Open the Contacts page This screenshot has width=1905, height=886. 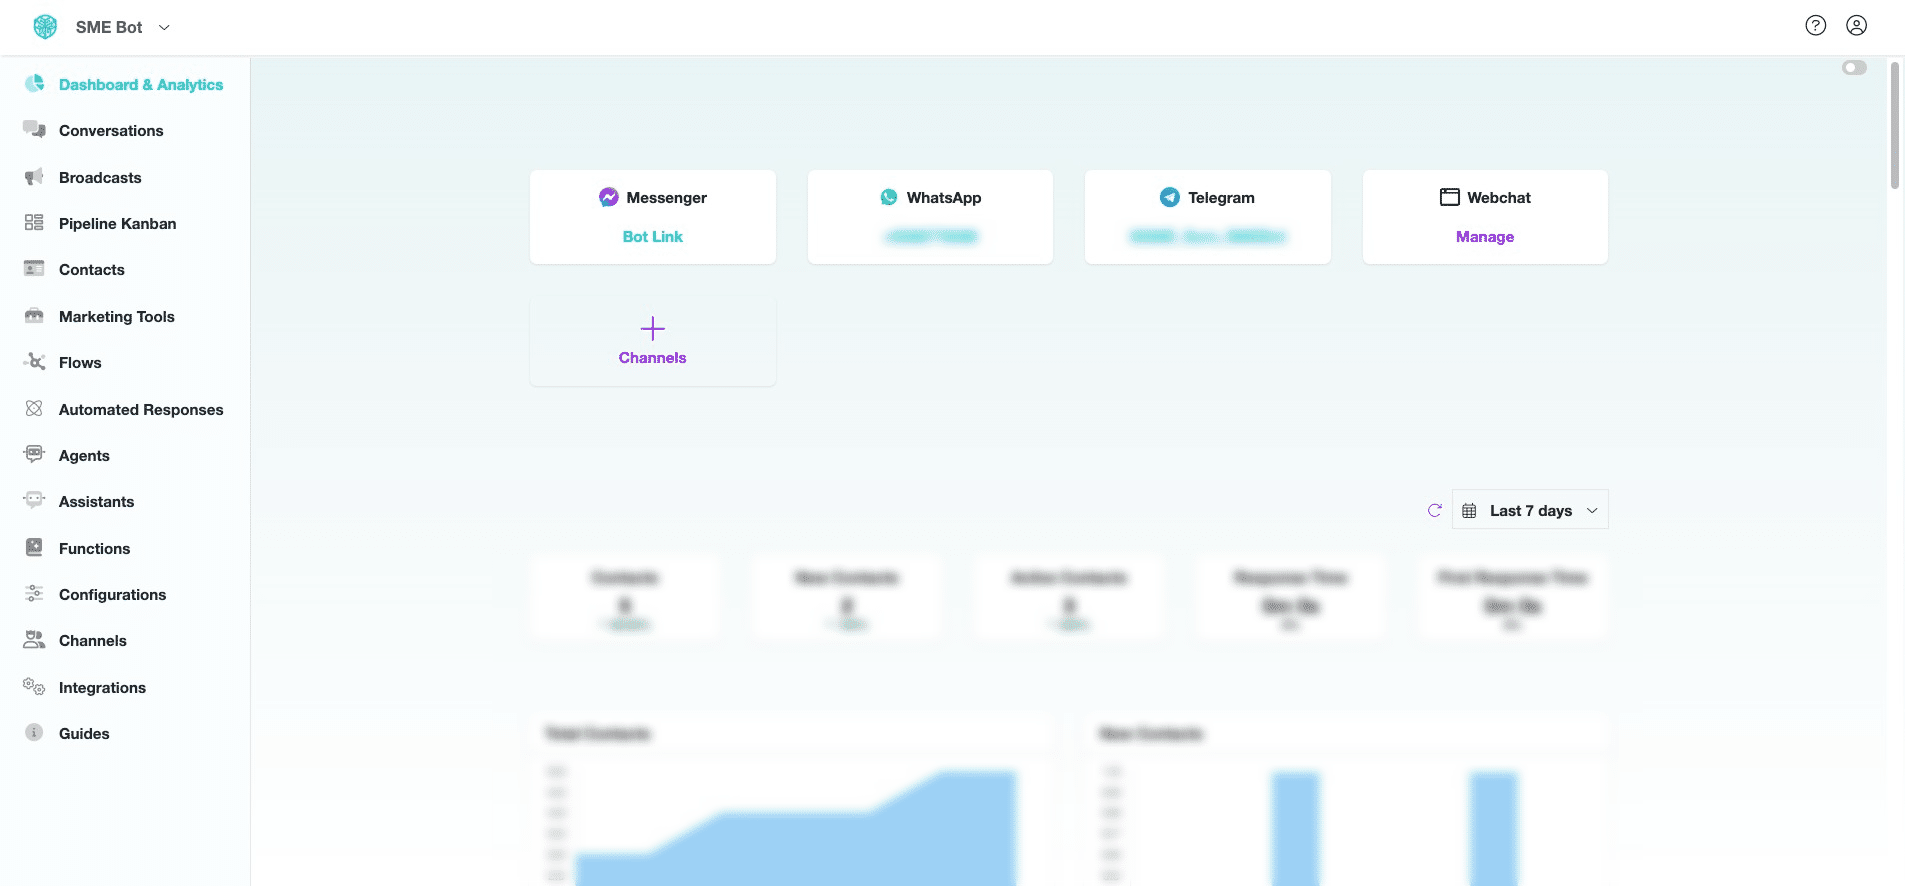click(x=92, y=270)
